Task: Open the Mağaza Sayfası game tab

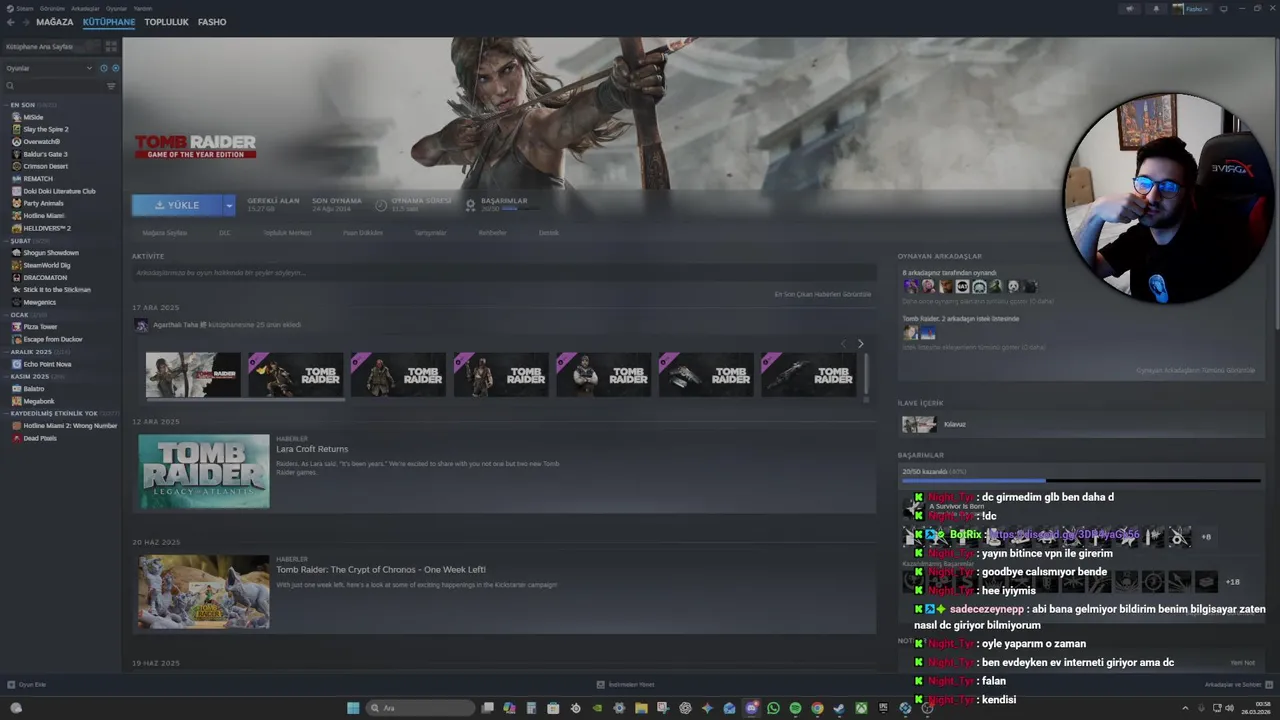Action: point(164,233)
